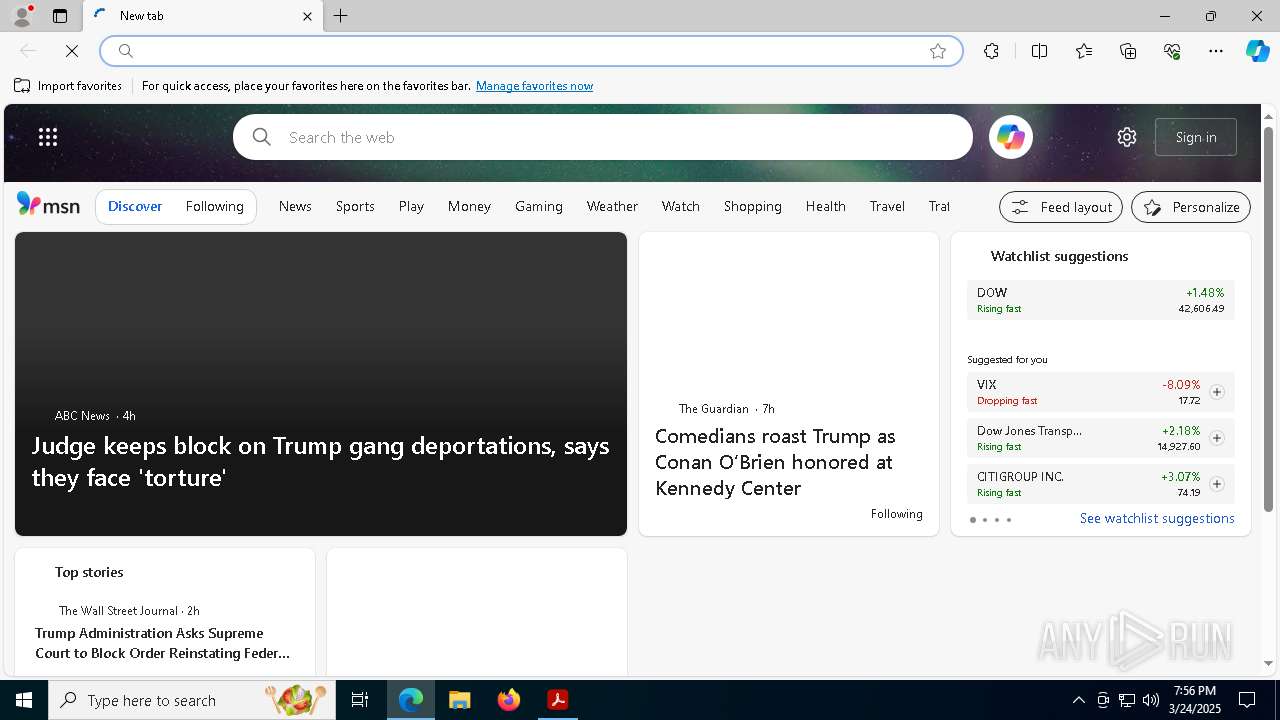Open MSN page settings gear
Viewport: 1280px width, 720px height.
[x=1127, y=137]
